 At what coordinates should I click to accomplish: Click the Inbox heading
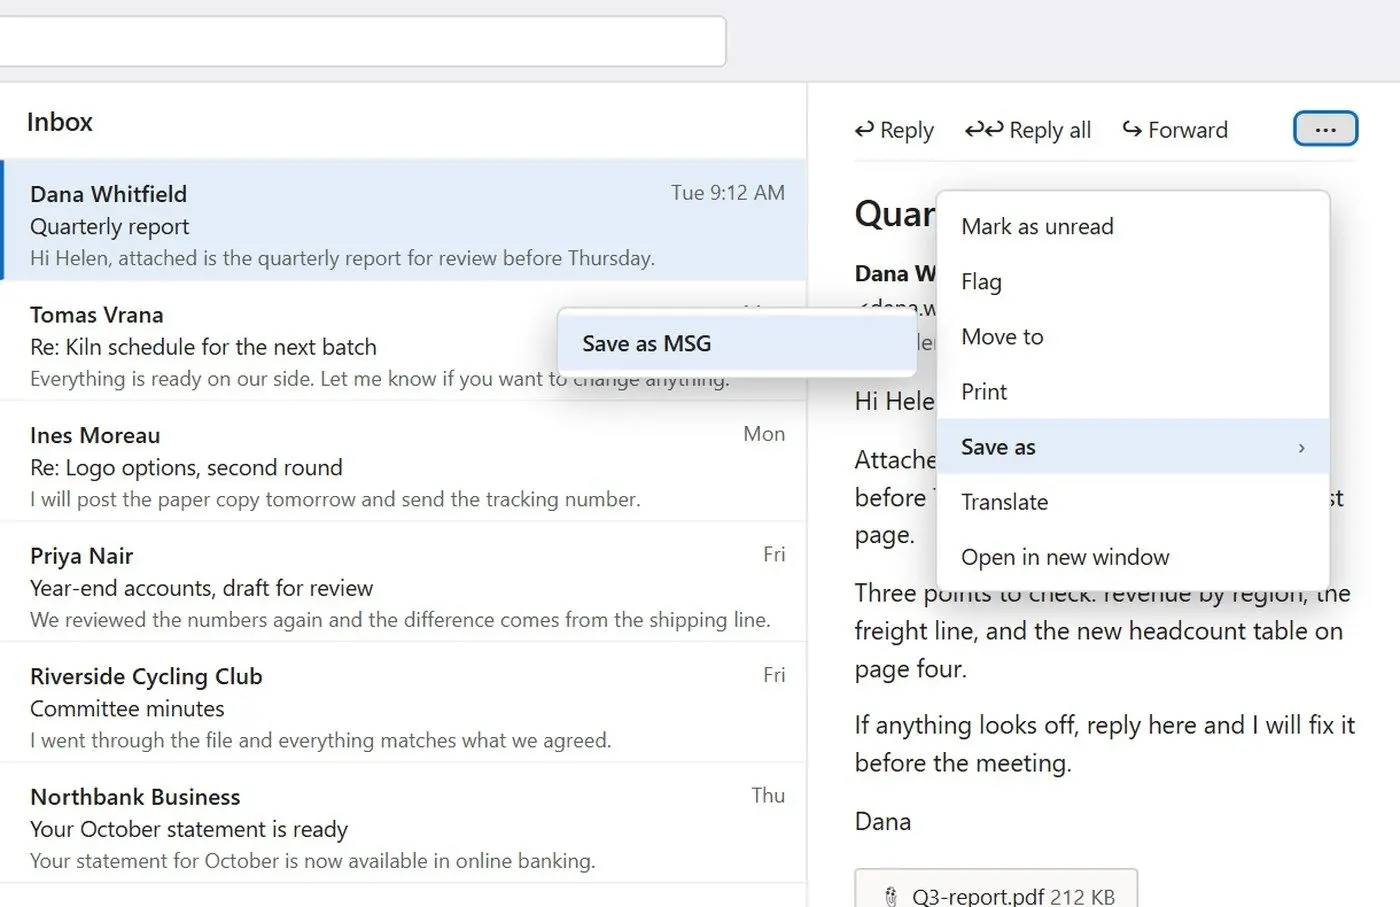pos(60,122)
